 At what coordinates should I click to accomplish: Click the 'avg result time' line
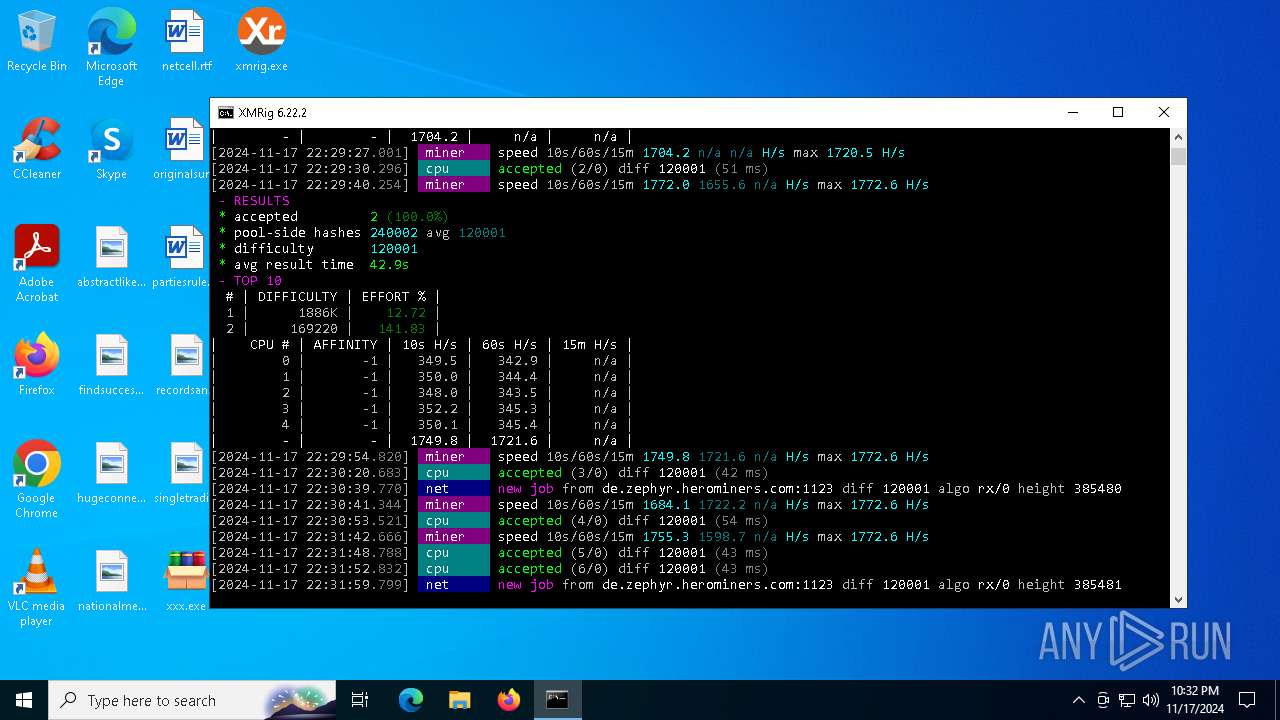click(x=314, y=265)
